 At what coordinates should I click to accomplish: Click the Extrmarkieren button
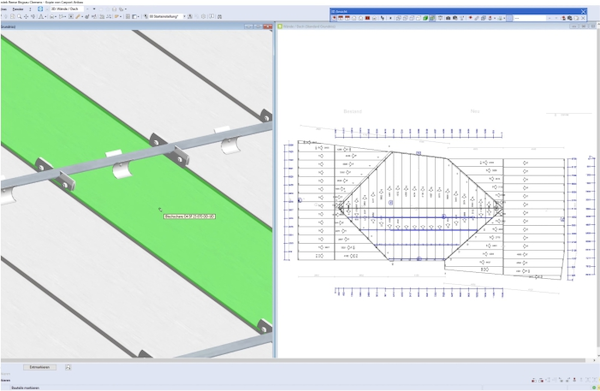39,367
